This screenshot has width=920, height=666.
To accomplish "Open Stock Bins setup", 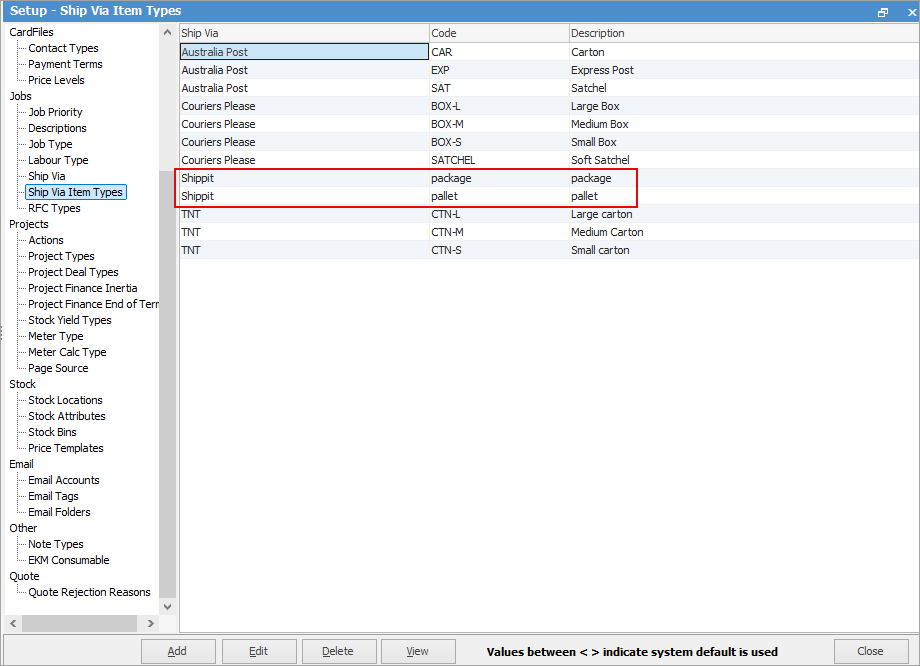I will (x=52, y=432).
